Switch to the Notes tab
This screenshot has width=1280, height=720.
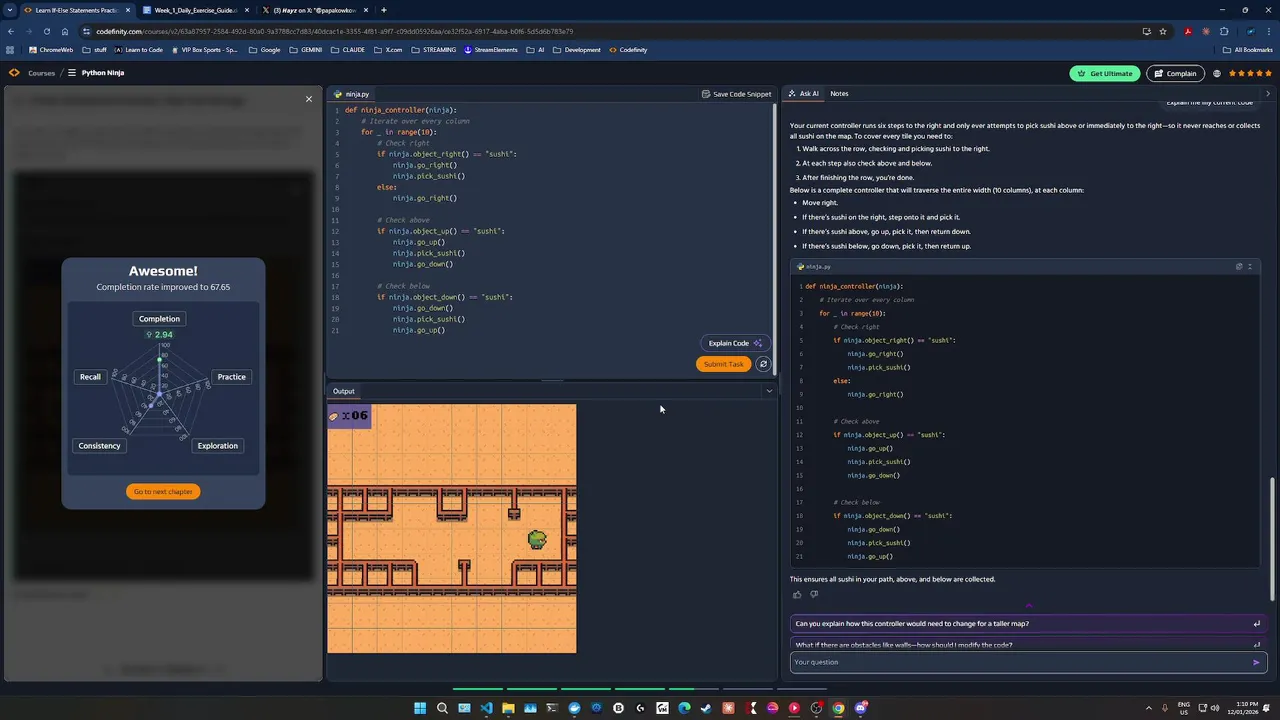click(839, 94)
